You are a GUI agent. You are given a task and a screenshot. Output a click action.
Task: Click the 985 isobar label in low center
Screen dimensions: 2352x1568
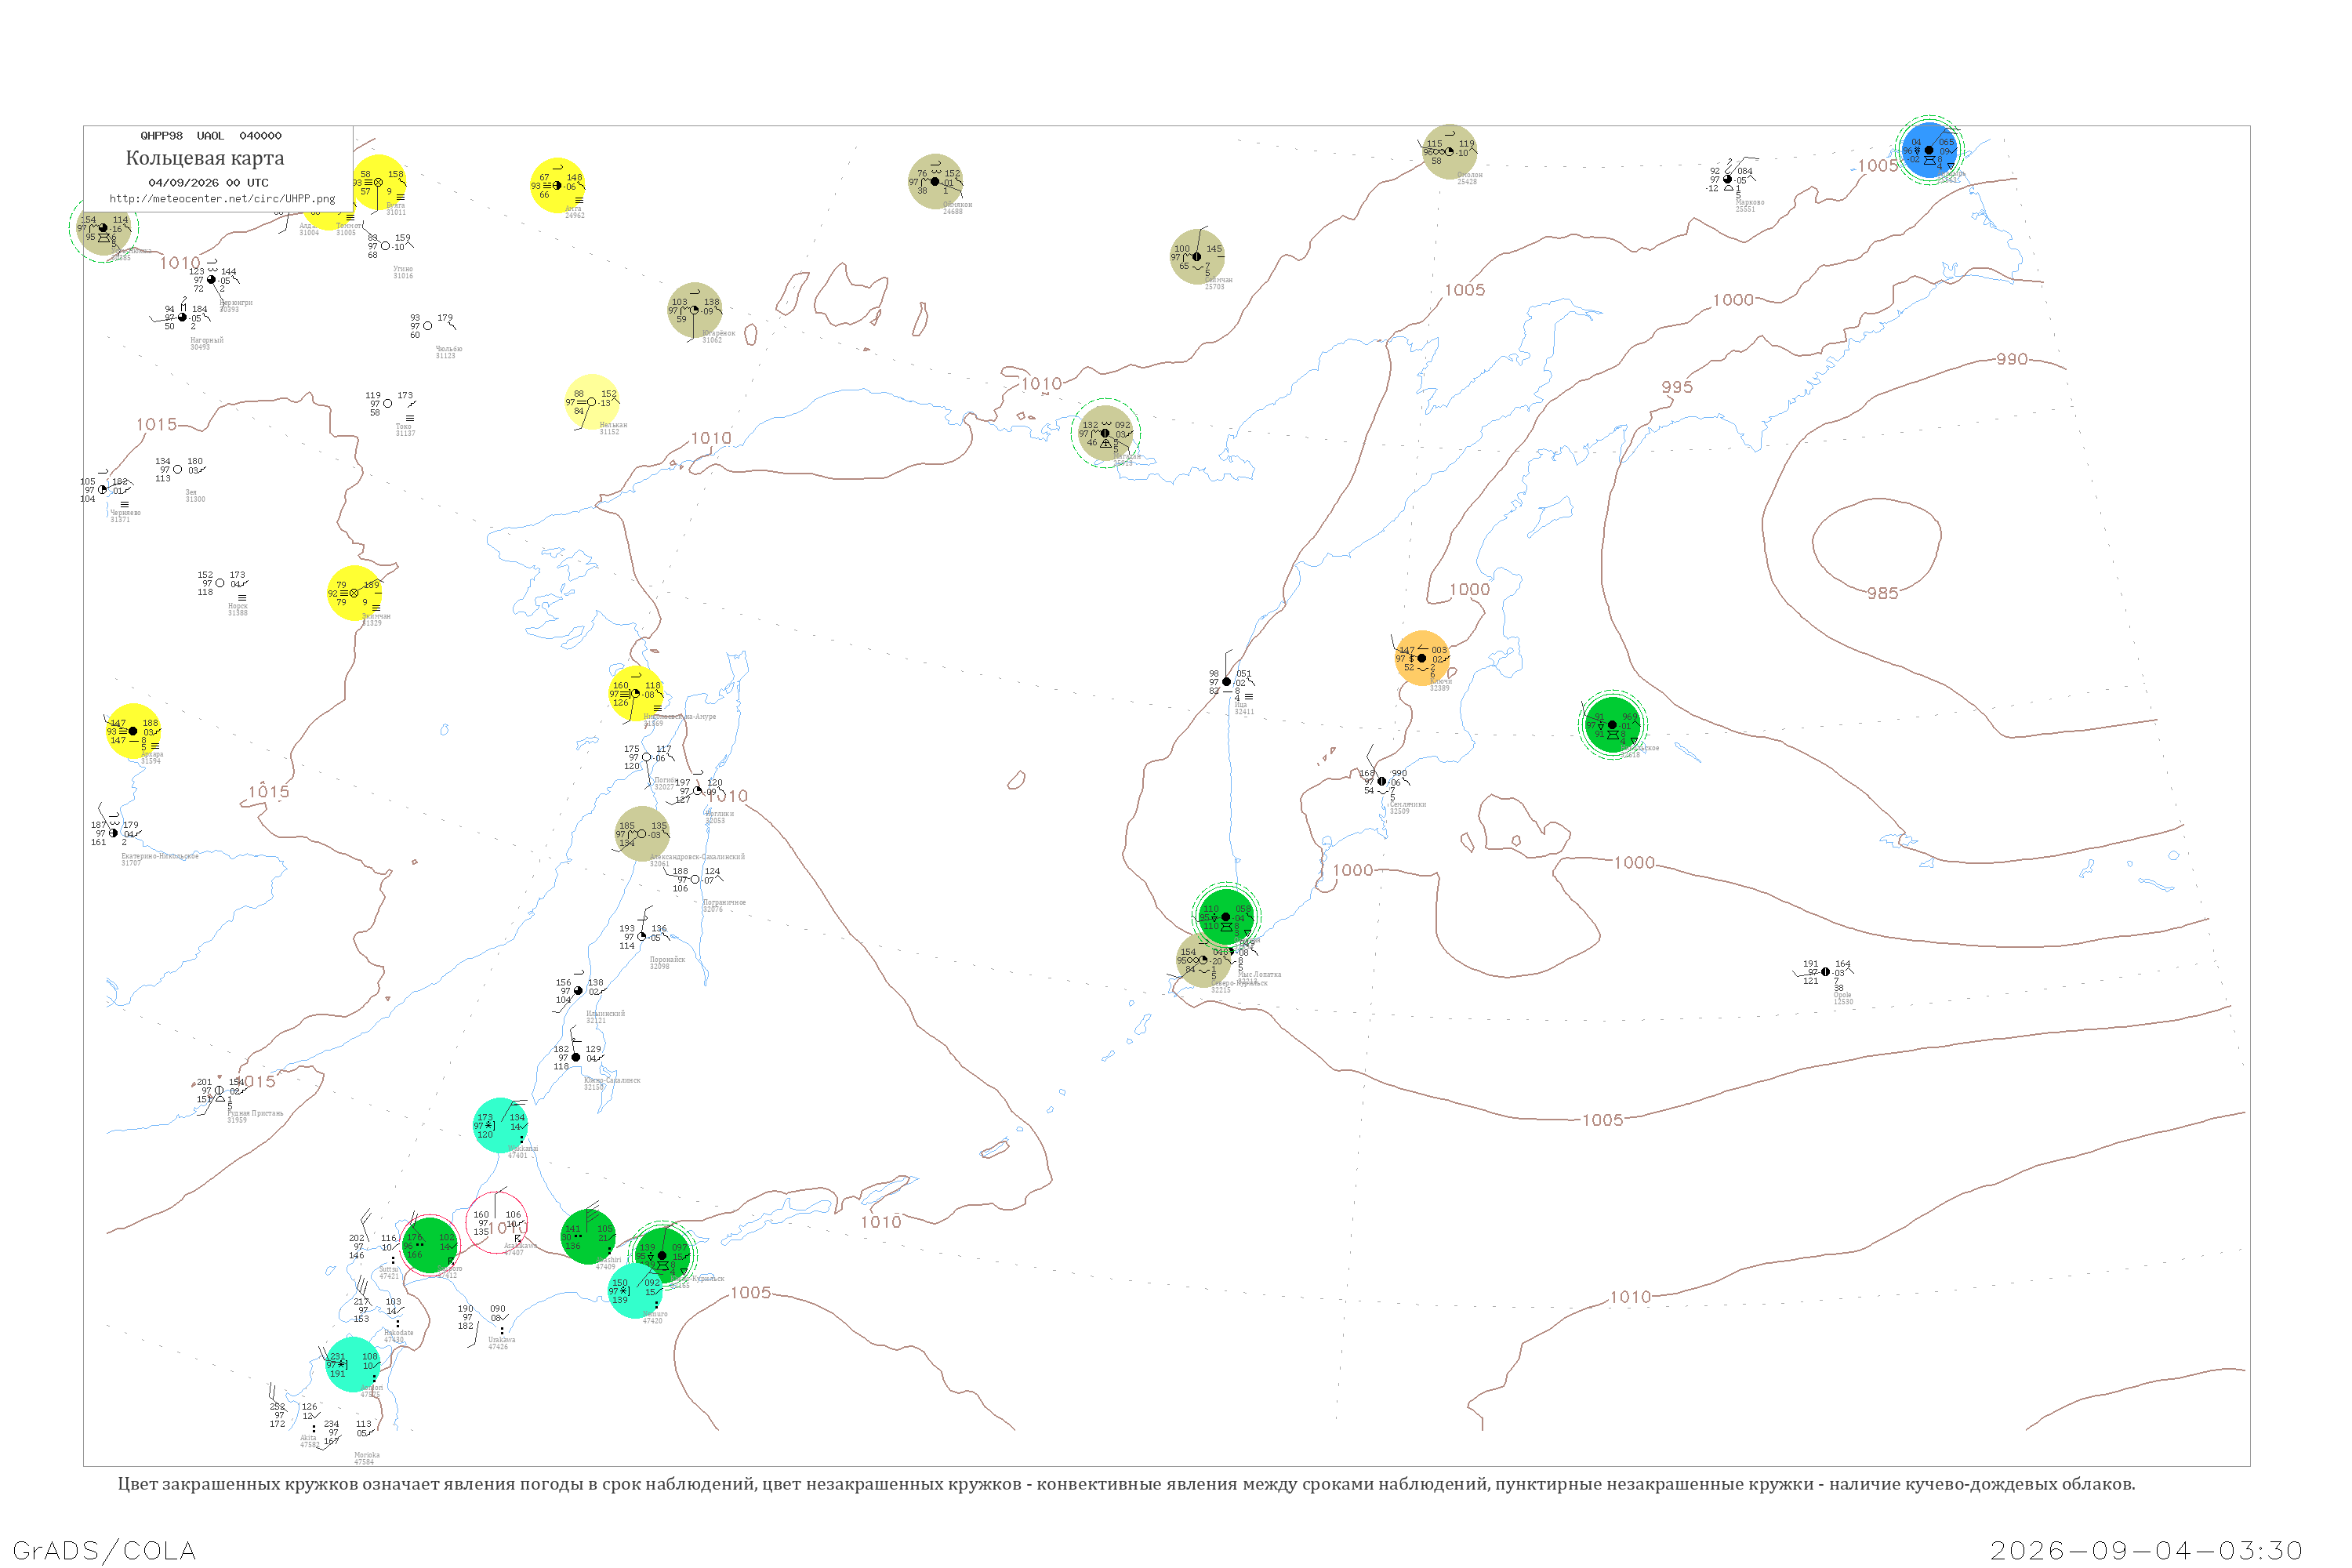click(1882, 593)
